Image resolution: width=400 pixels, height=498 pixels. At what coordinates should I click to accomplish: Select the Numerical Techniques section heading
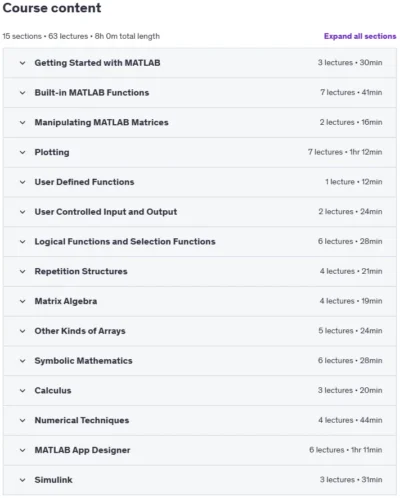click(x=82, y=420)
